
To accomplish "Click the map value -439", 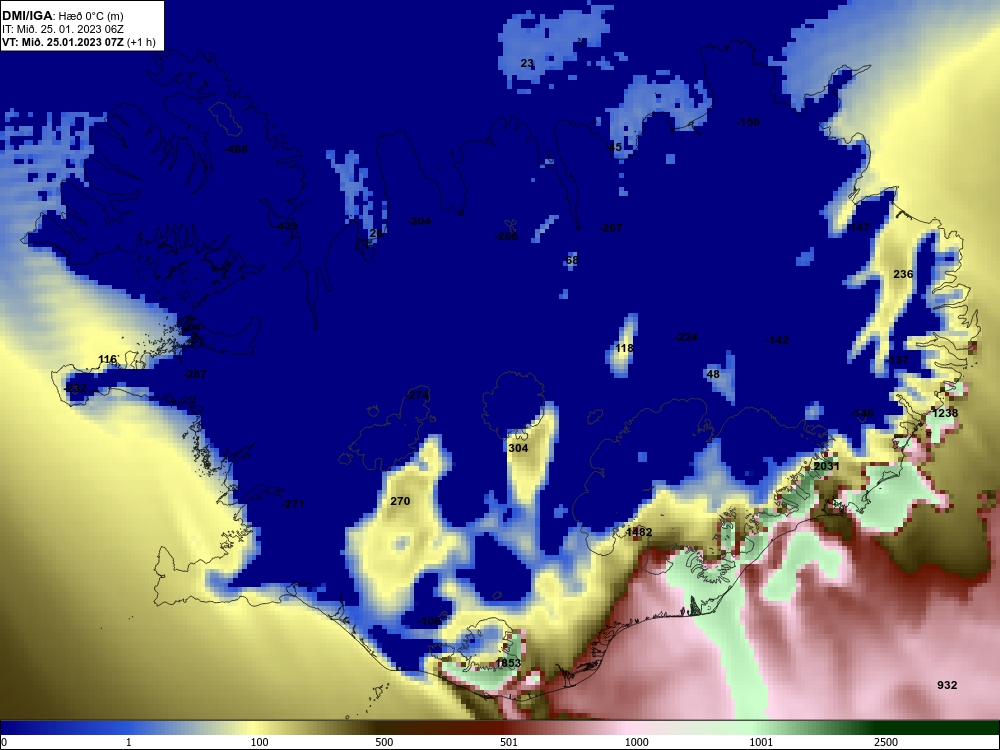I will (x=286, y=226).
